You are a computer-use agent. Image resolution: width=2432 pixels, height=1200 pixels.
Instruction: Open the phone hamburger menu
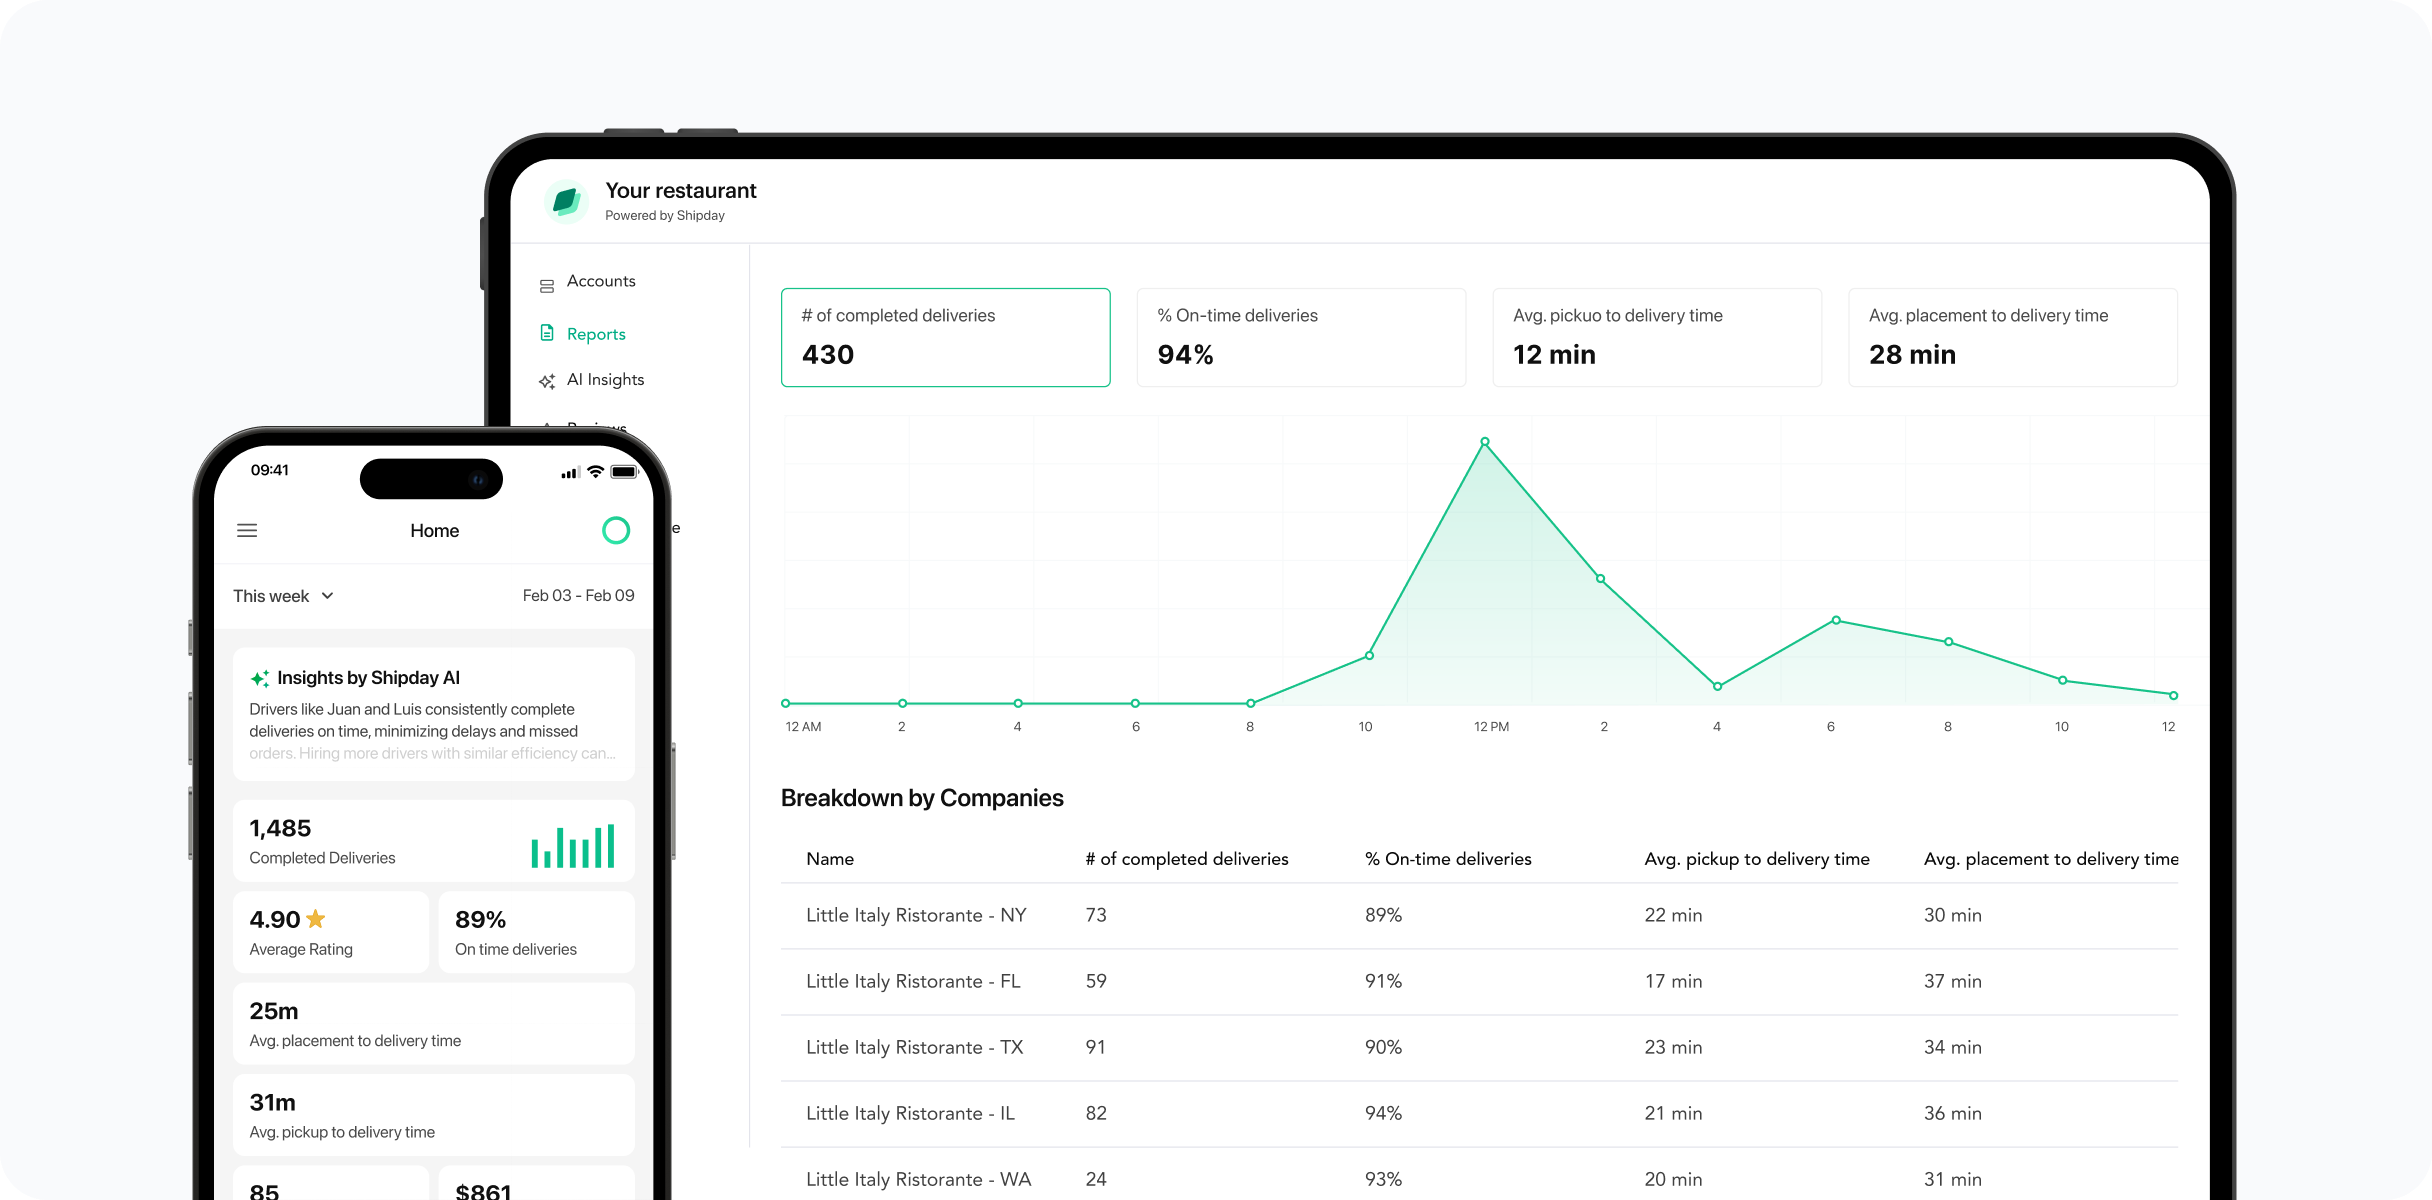(x=247, y=531)
